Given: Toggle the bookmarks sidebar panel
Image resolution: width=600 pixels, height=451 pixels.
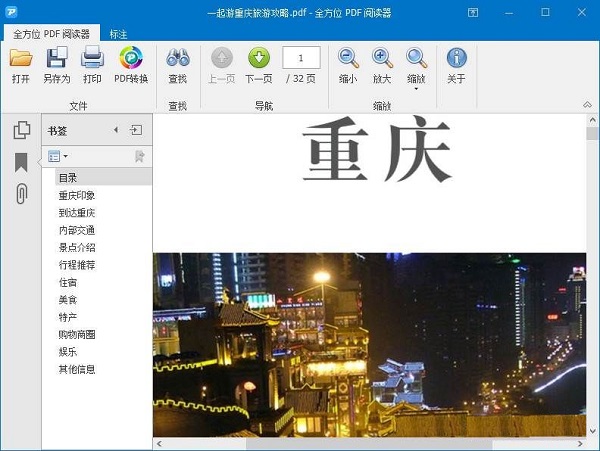Looking at the screenshot, I should (x=21, y=162).
